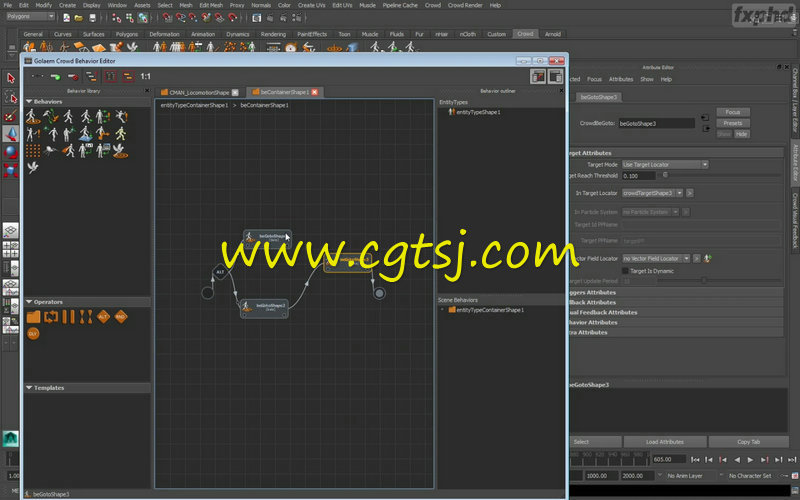Click the create vector field locator icon

pos(708,259)
